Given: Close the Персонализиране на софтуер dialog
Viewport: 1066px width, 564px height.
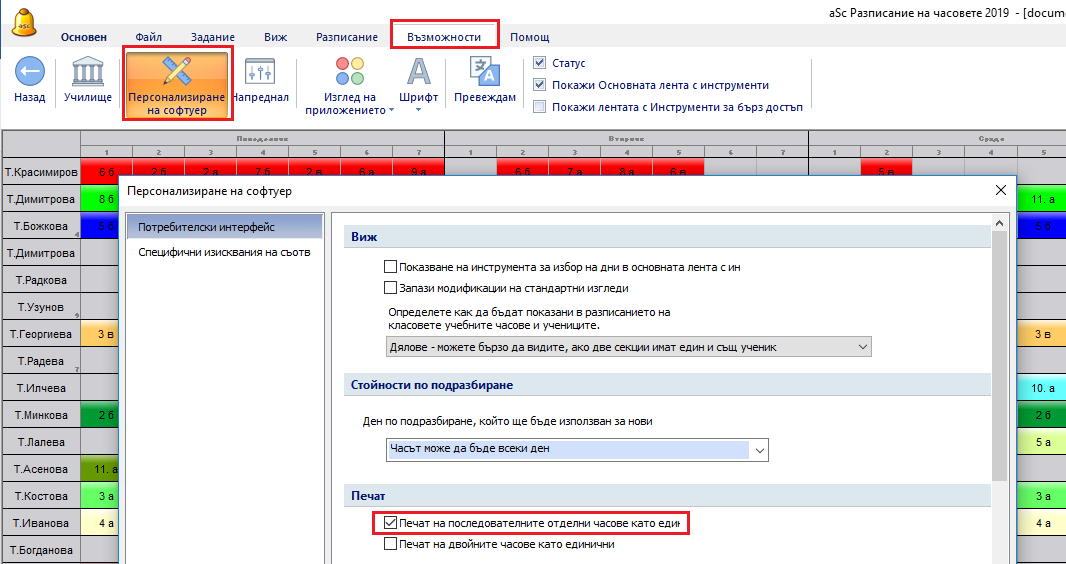Looking at the screenshot, I should [x=1000, y=190].
